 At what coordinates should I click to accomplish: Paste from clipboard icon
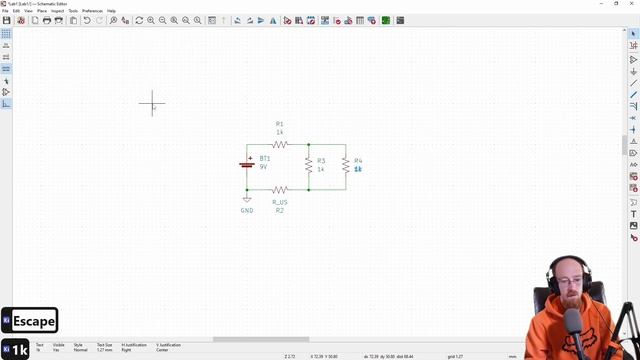point(73,20)
